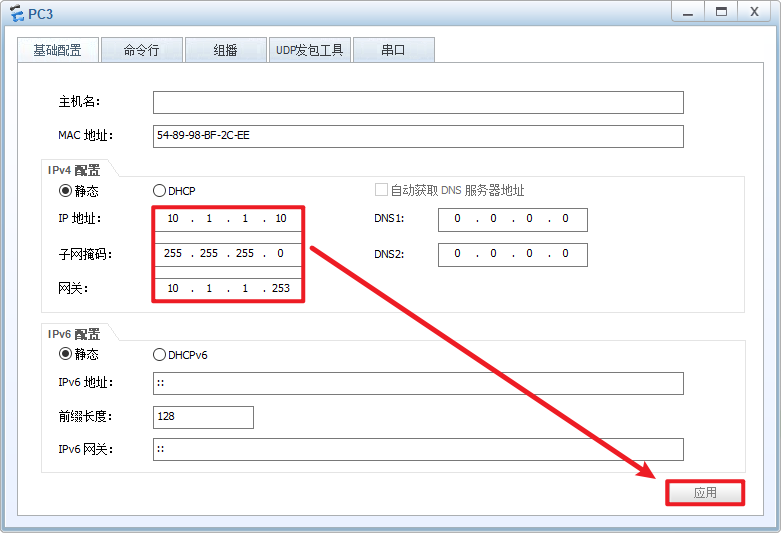781x533 pixels.
Task: Focus the IP 地址 input field
Action: tap(228, 219)
